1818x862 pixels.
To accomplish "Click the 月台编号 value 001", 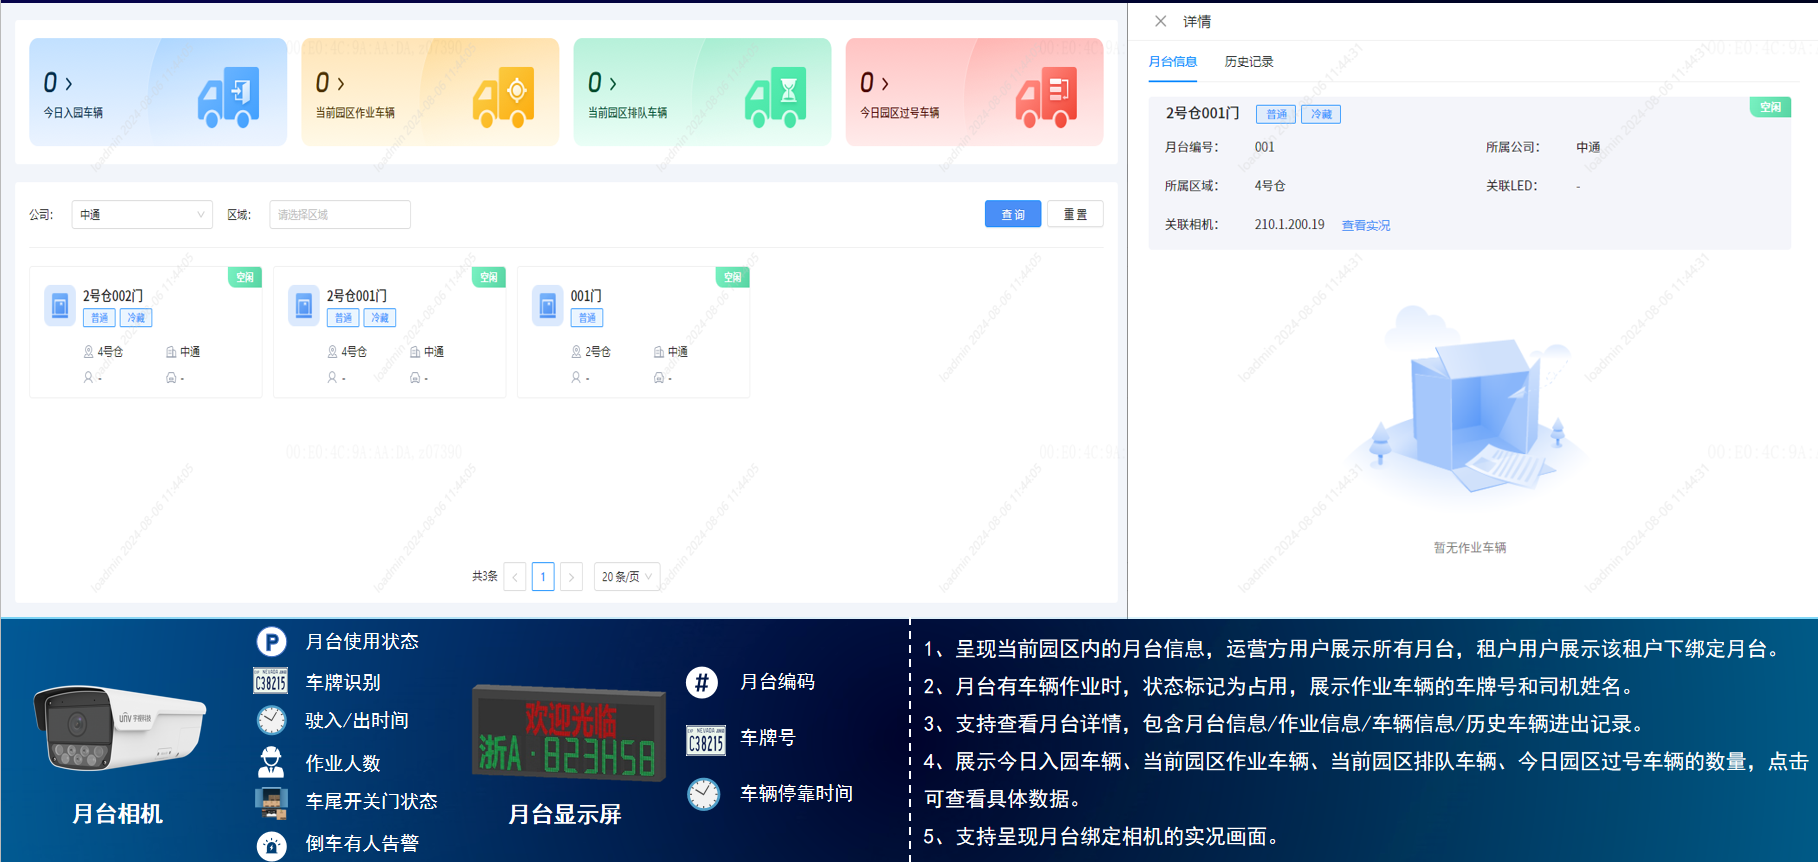I will [x=1265, y=147].
